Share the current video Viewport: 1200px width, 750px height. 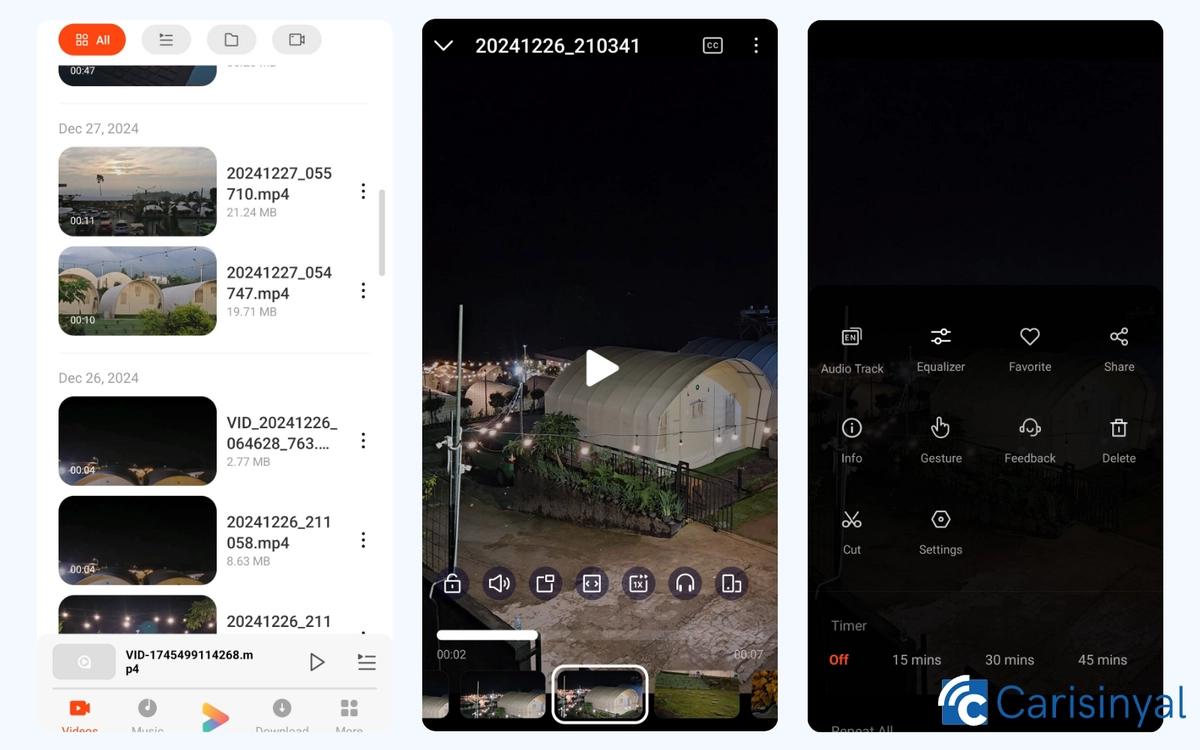point(1119,350)
